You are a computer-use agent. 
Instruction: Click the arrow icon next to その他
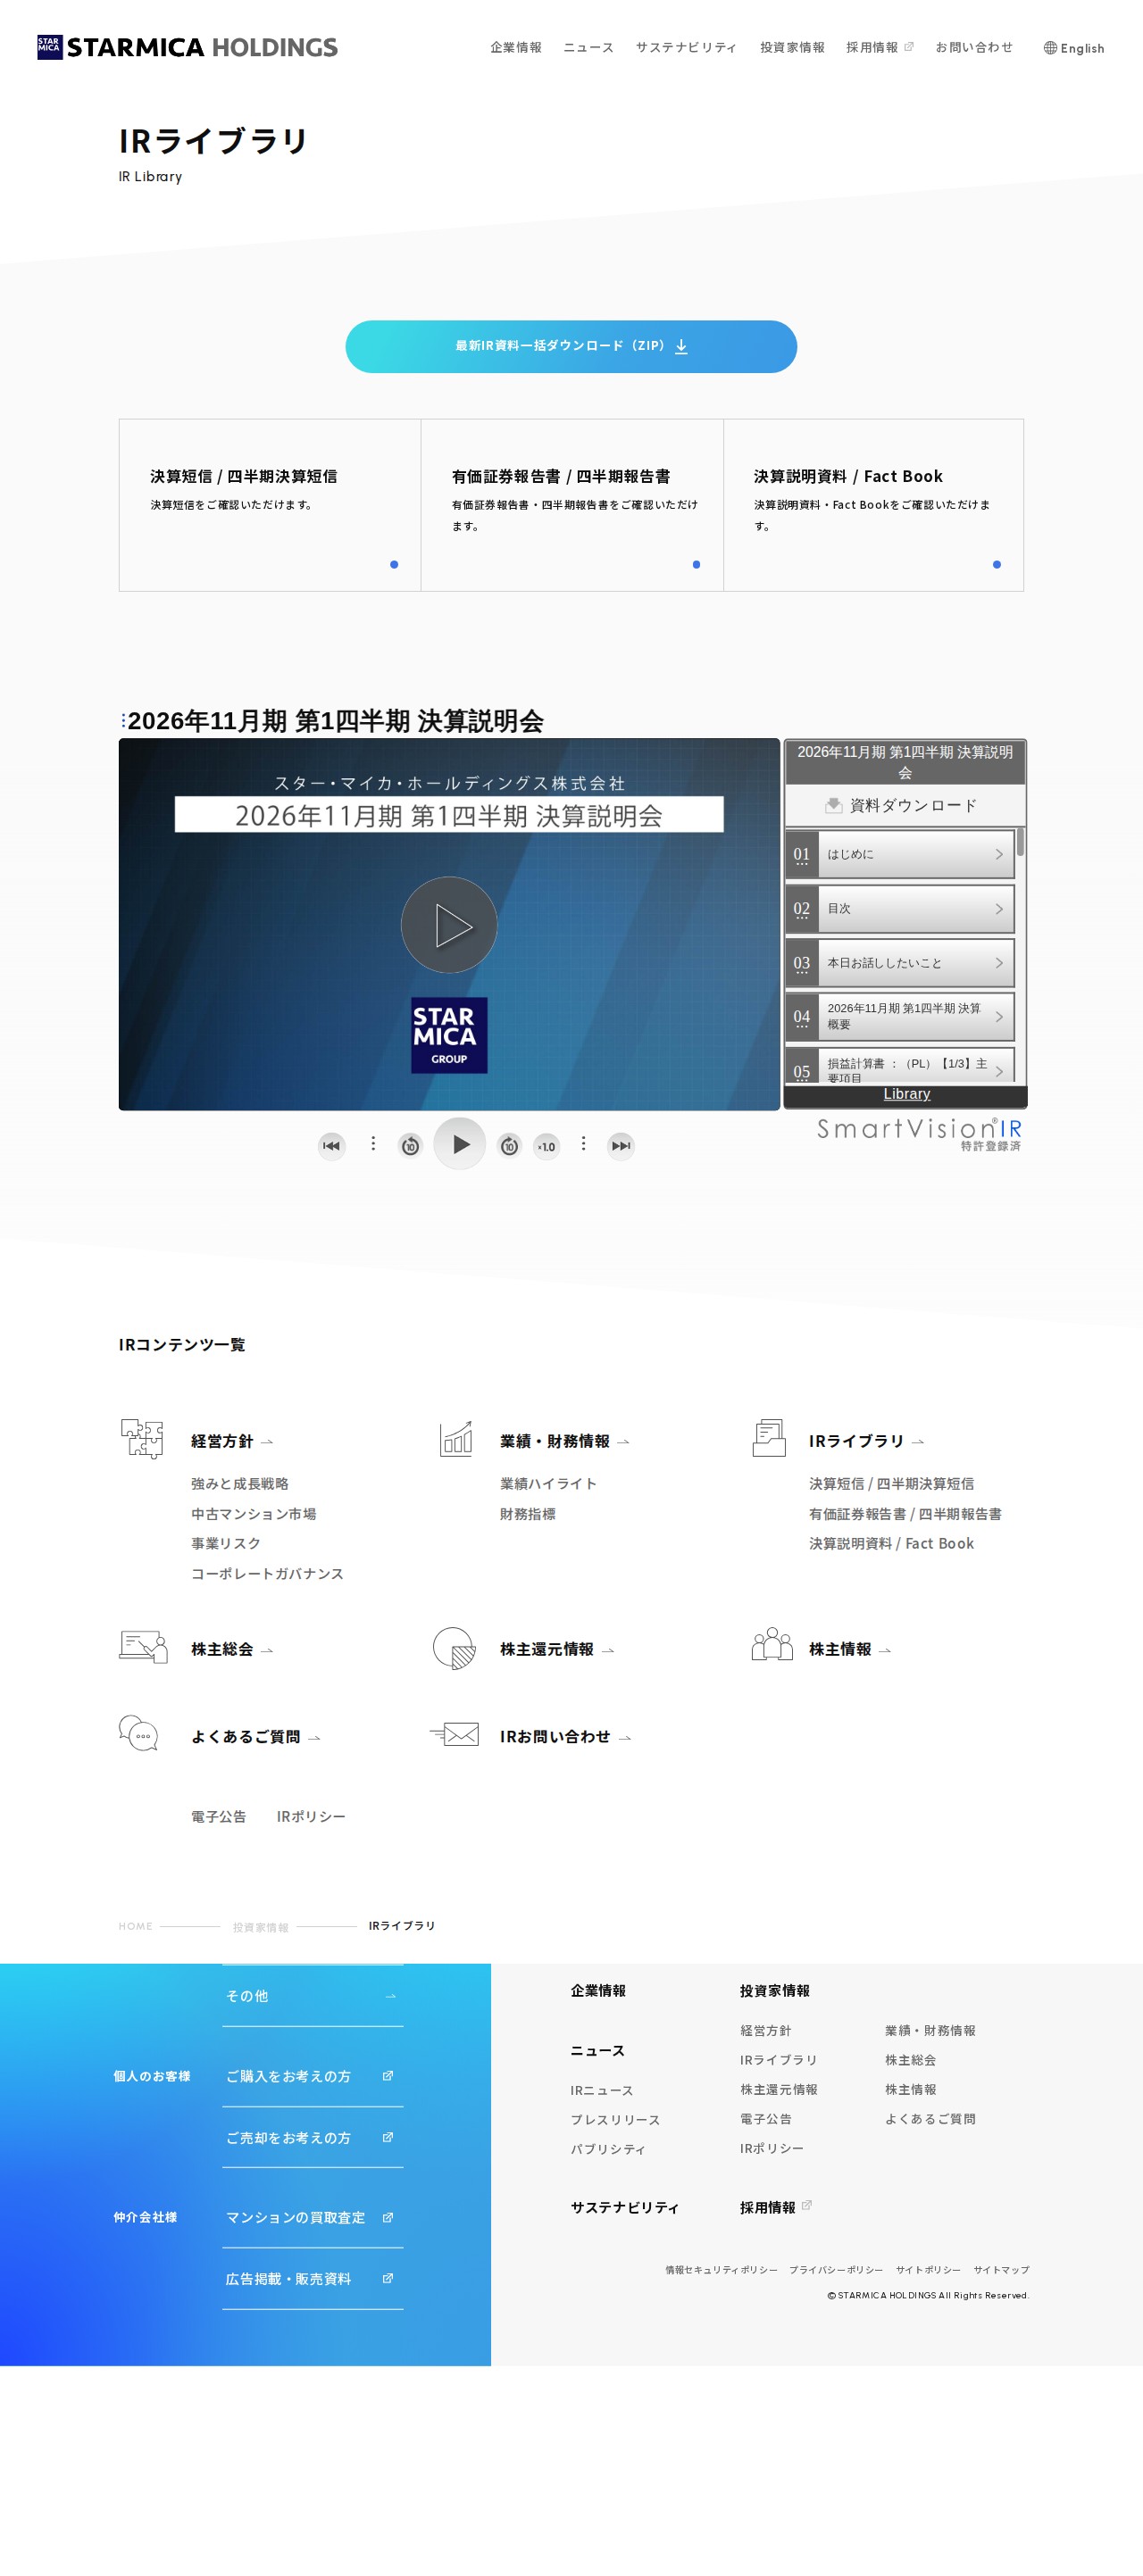tap(390, 1996)
